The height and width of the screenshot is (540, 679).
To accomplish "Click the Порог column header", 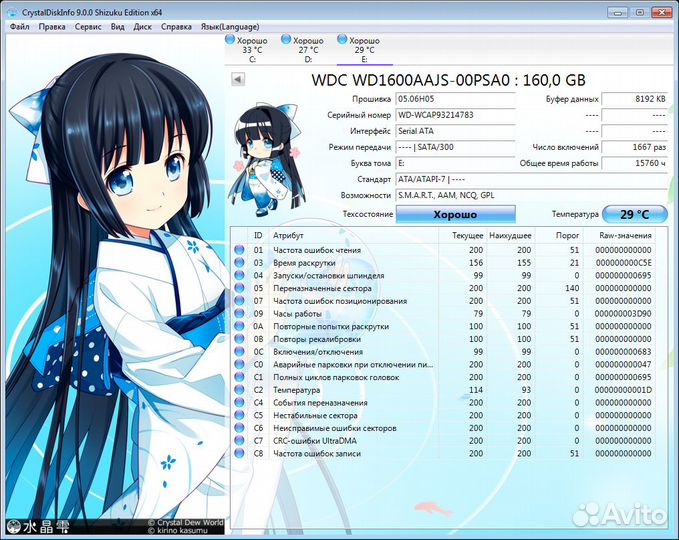I will click(567, 236).
